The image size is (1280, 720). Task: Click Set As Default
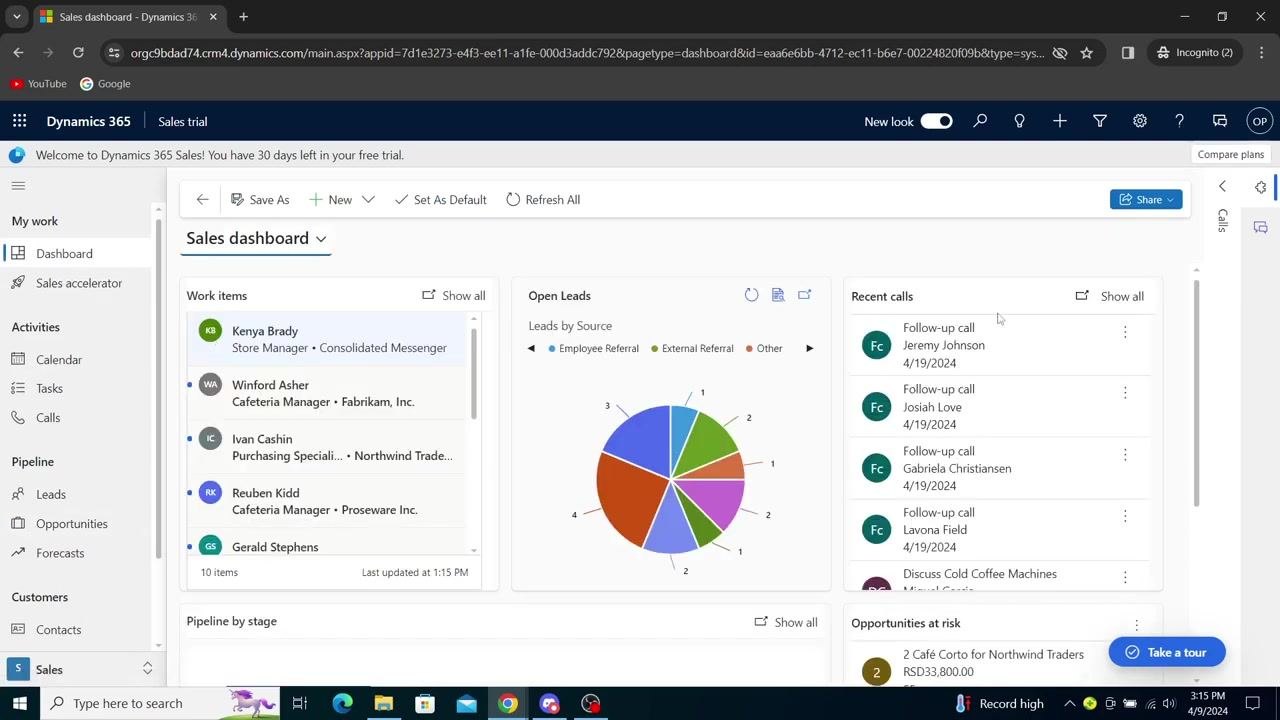point(440,200)
